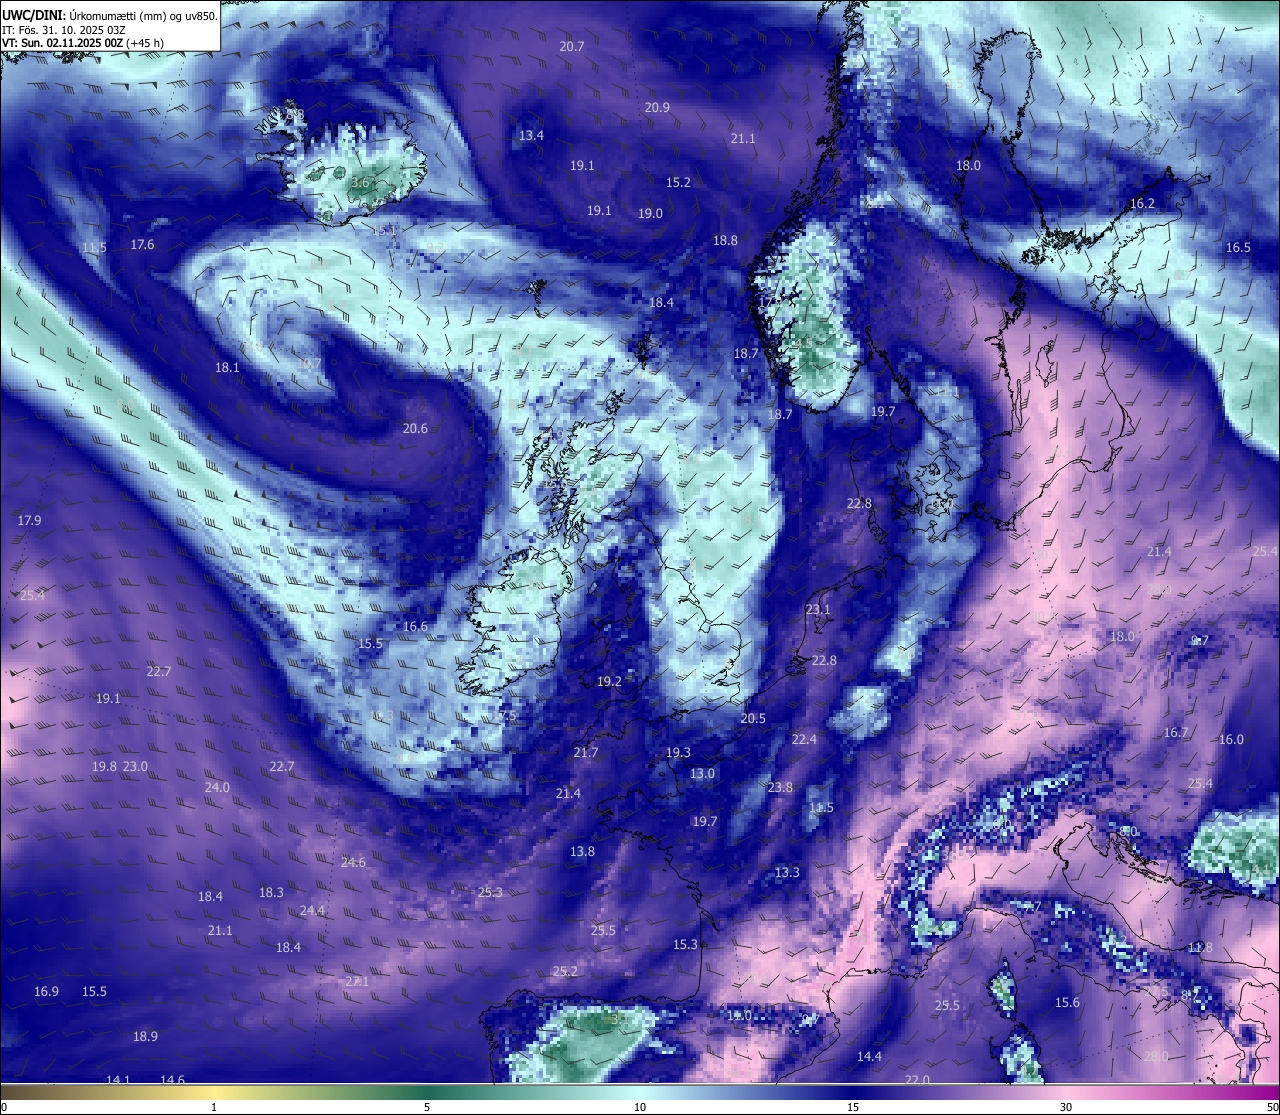Click the 10 tick on the color scale
Image resolution: width=1280 pixels, height=1115 pixels.
point(640,1107)
